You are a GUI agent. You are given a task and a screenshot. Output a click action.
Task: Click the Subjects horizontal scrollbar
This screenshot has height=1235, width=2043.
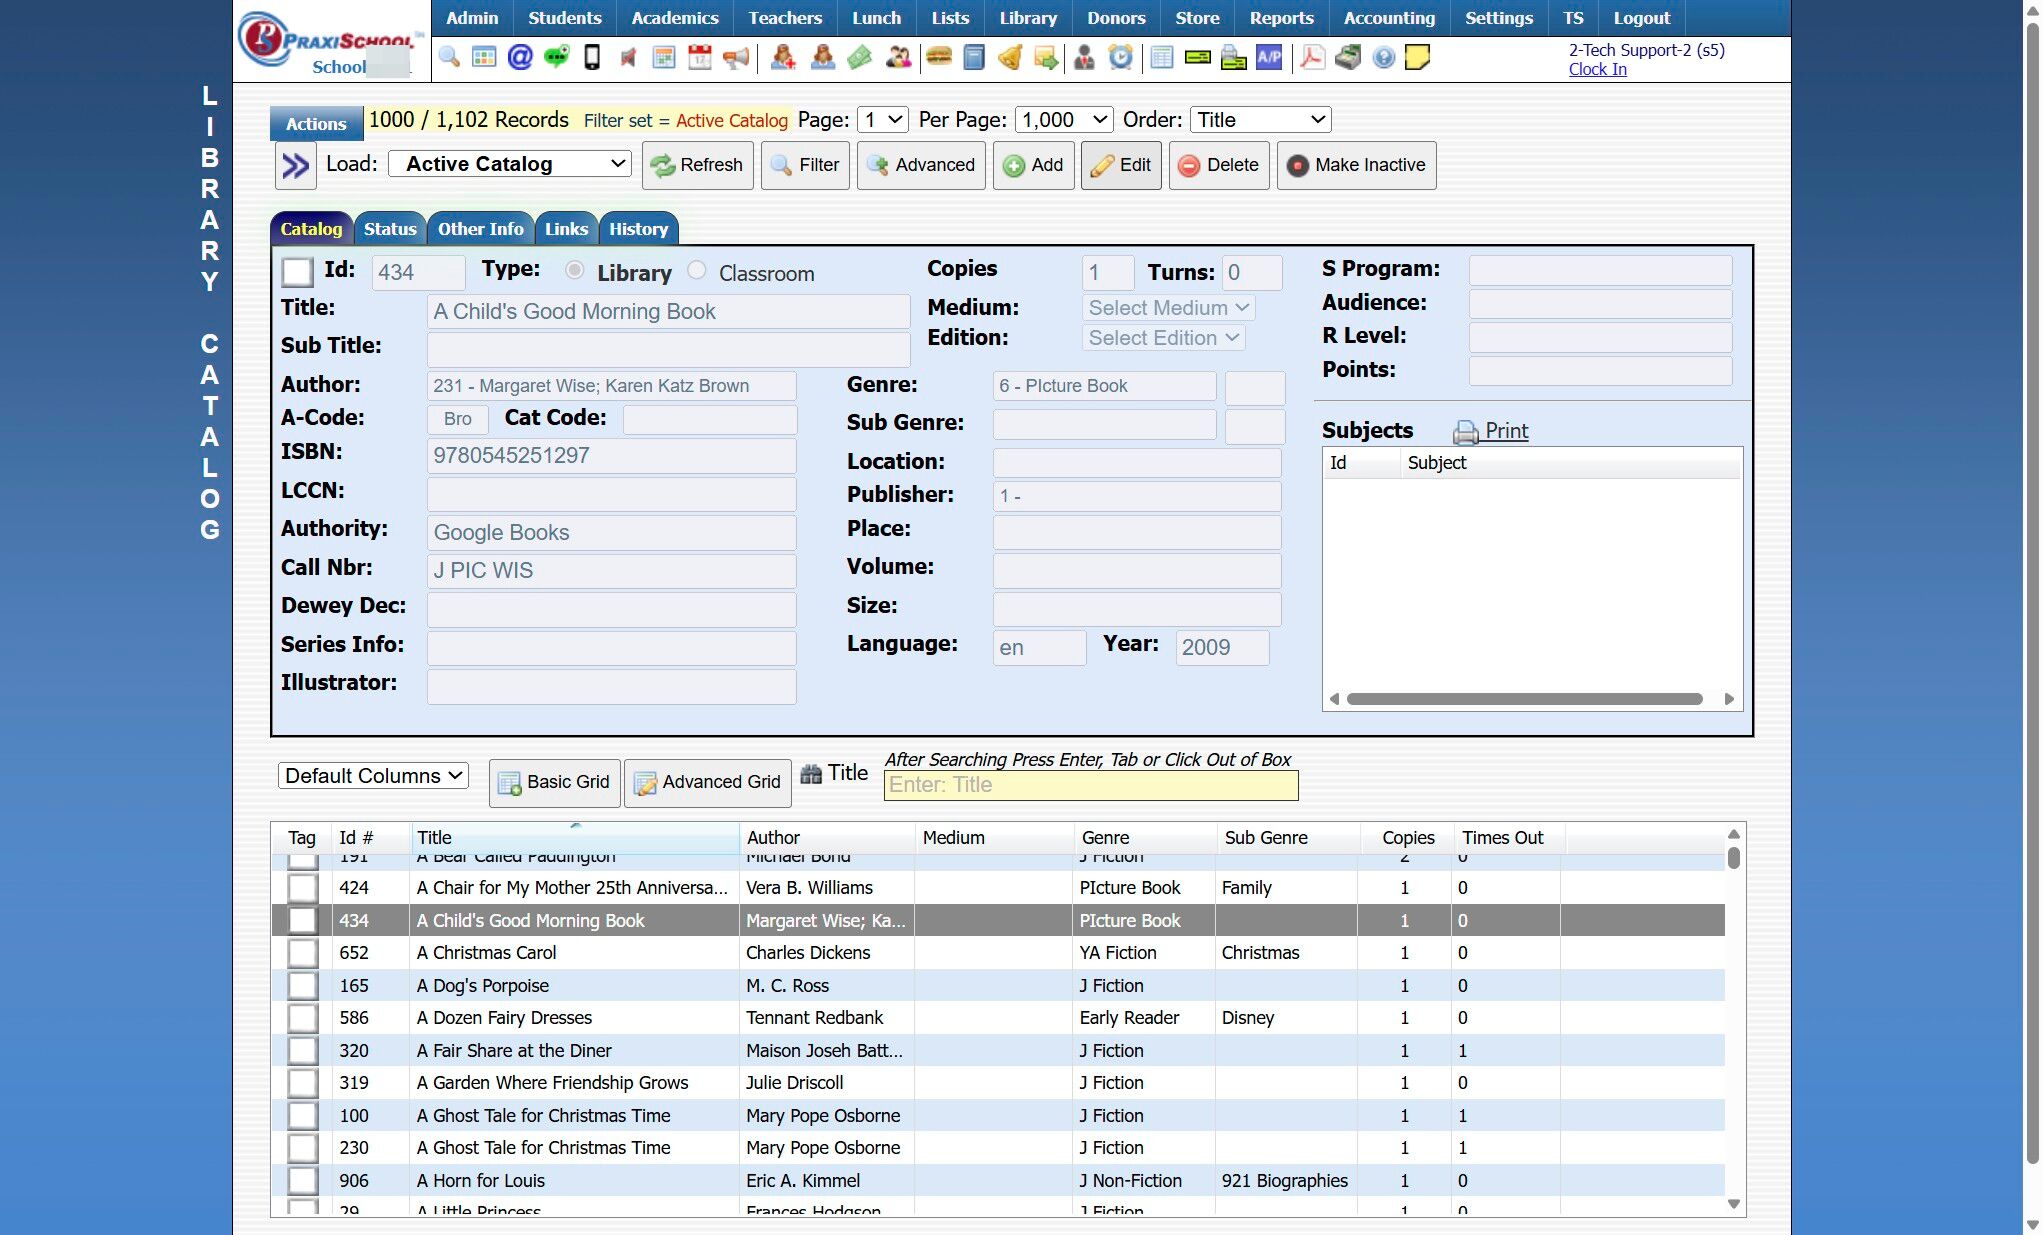tap(1523, 699)
